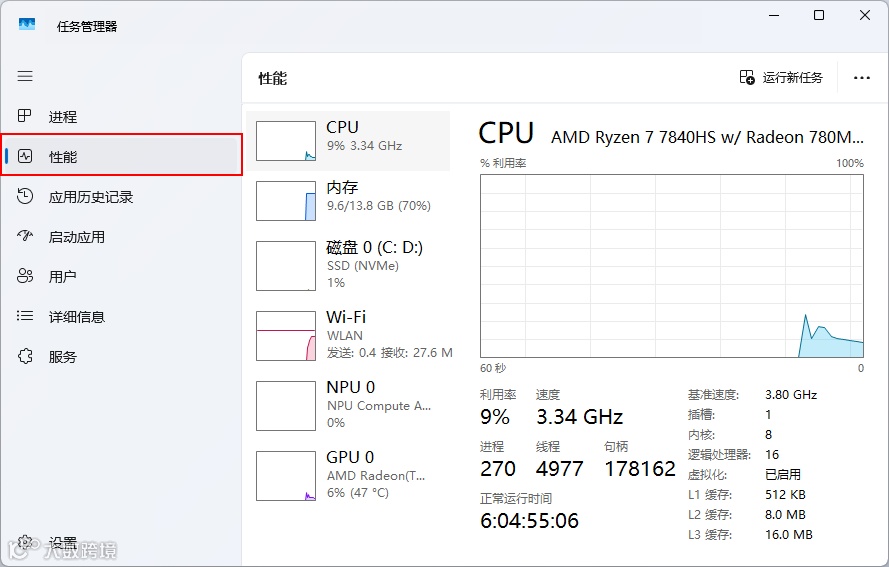
Task: Select the NPU 0 mini graph thumbnail
Action: 286,406
